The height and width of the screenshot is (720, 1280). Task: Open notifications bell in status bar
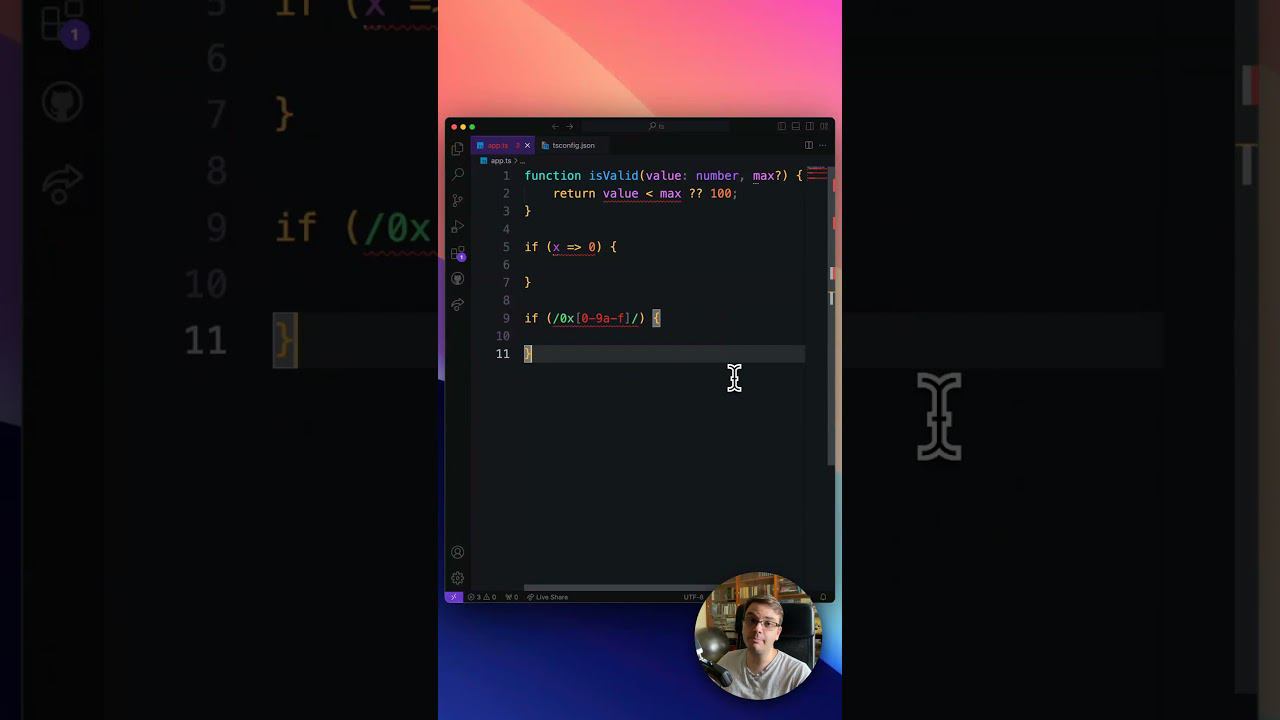click(x=823, y=597)
